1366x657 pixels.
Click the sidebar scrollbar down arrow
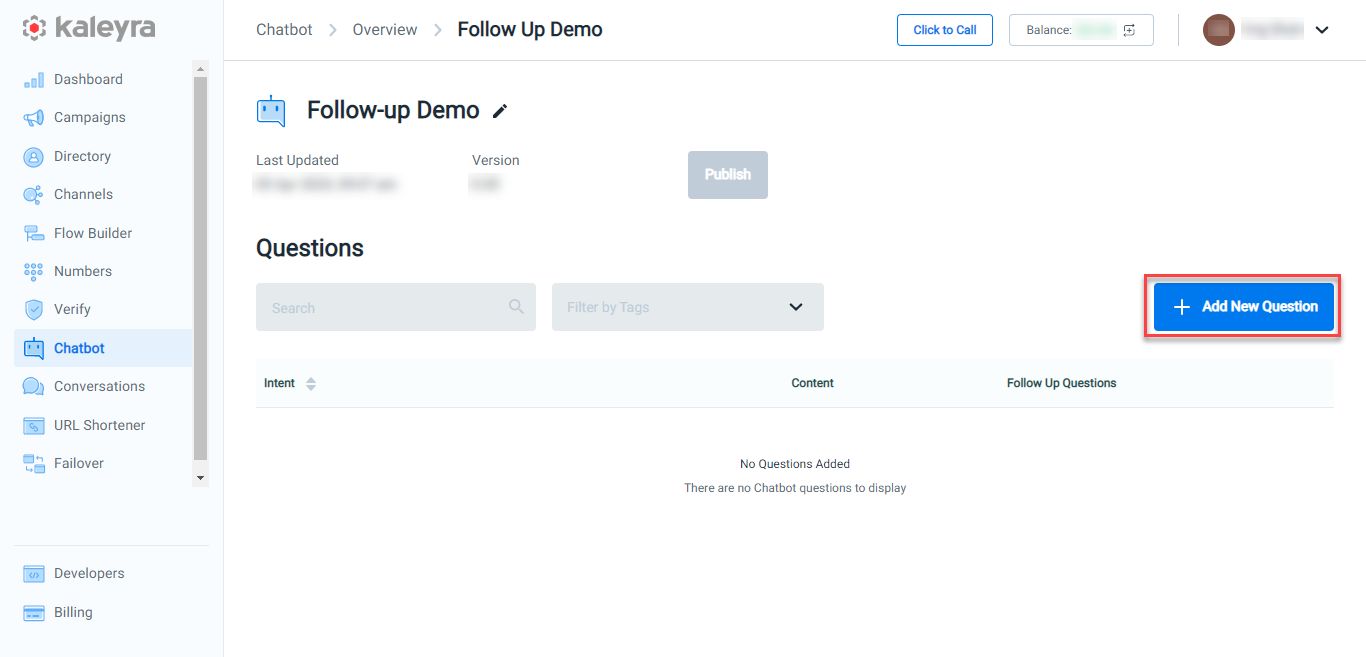tap(200, 479)
